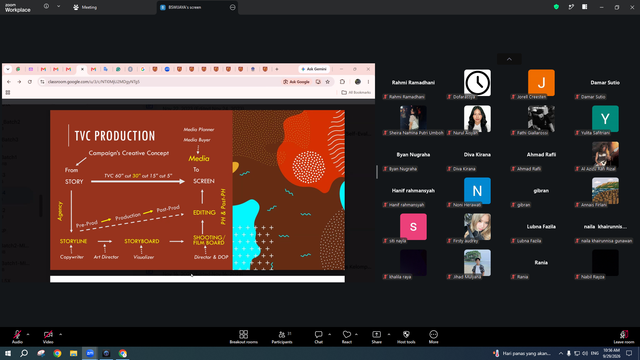
Task: Click the Ask Gemini button
Action: 314,69
